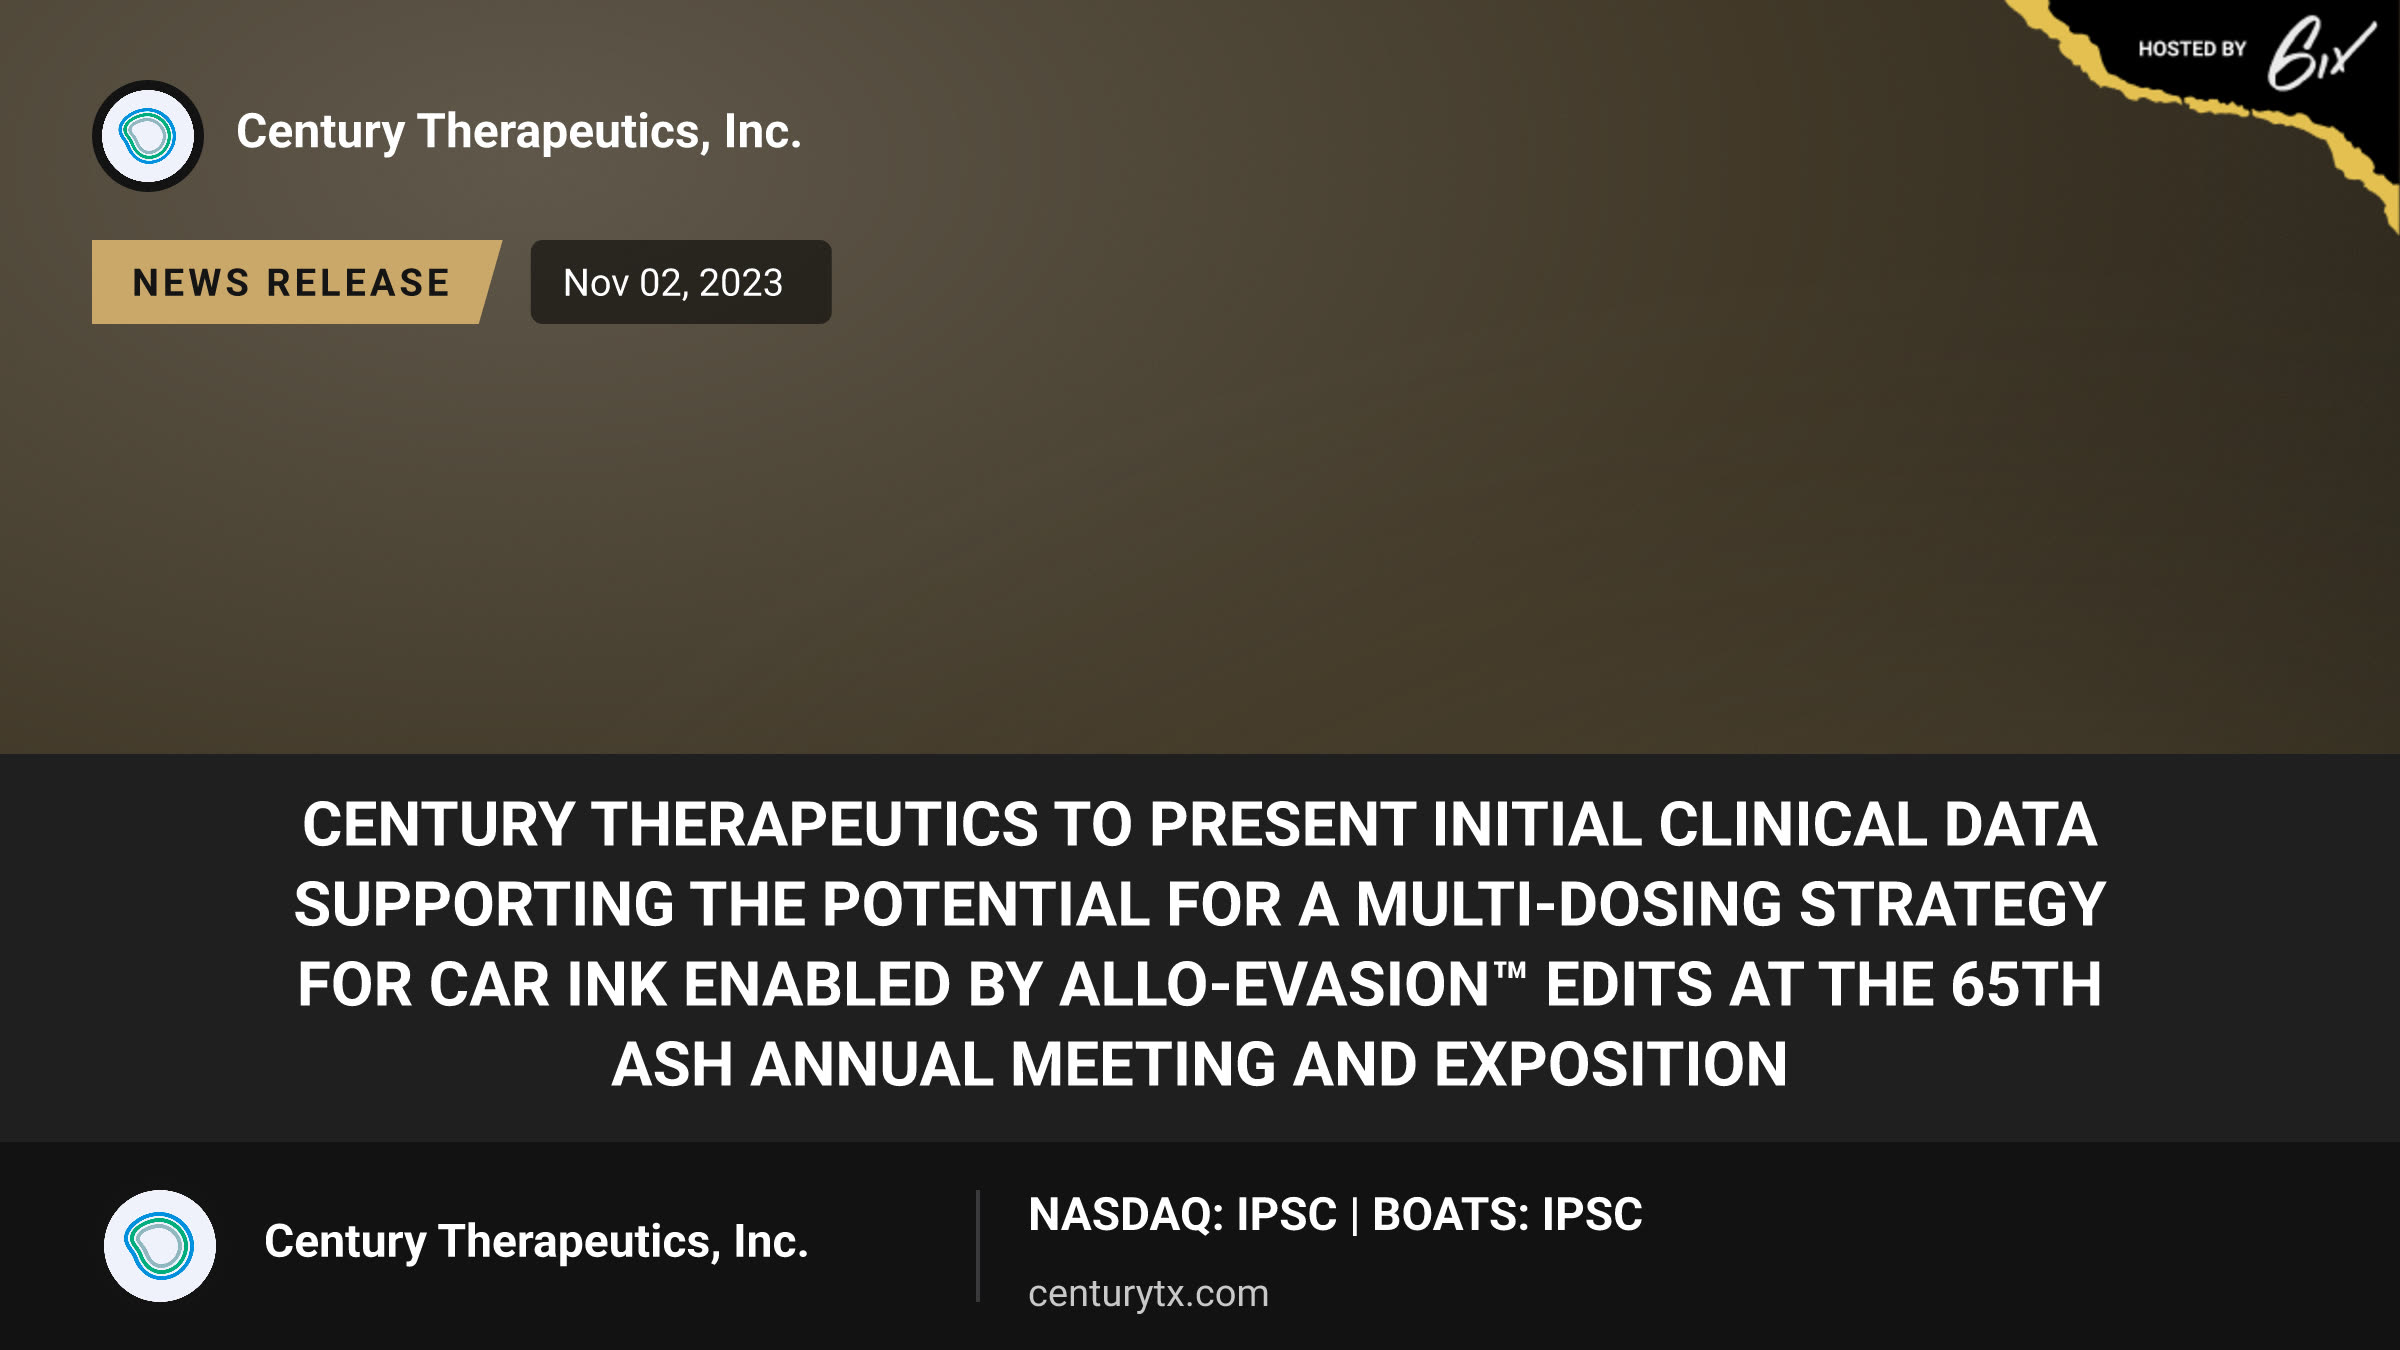This screenshot has width=2400, height=1350.
Task: Click the MULTI-DOSING STRATEGY headline phrase
Action: tap(1730, 905)
